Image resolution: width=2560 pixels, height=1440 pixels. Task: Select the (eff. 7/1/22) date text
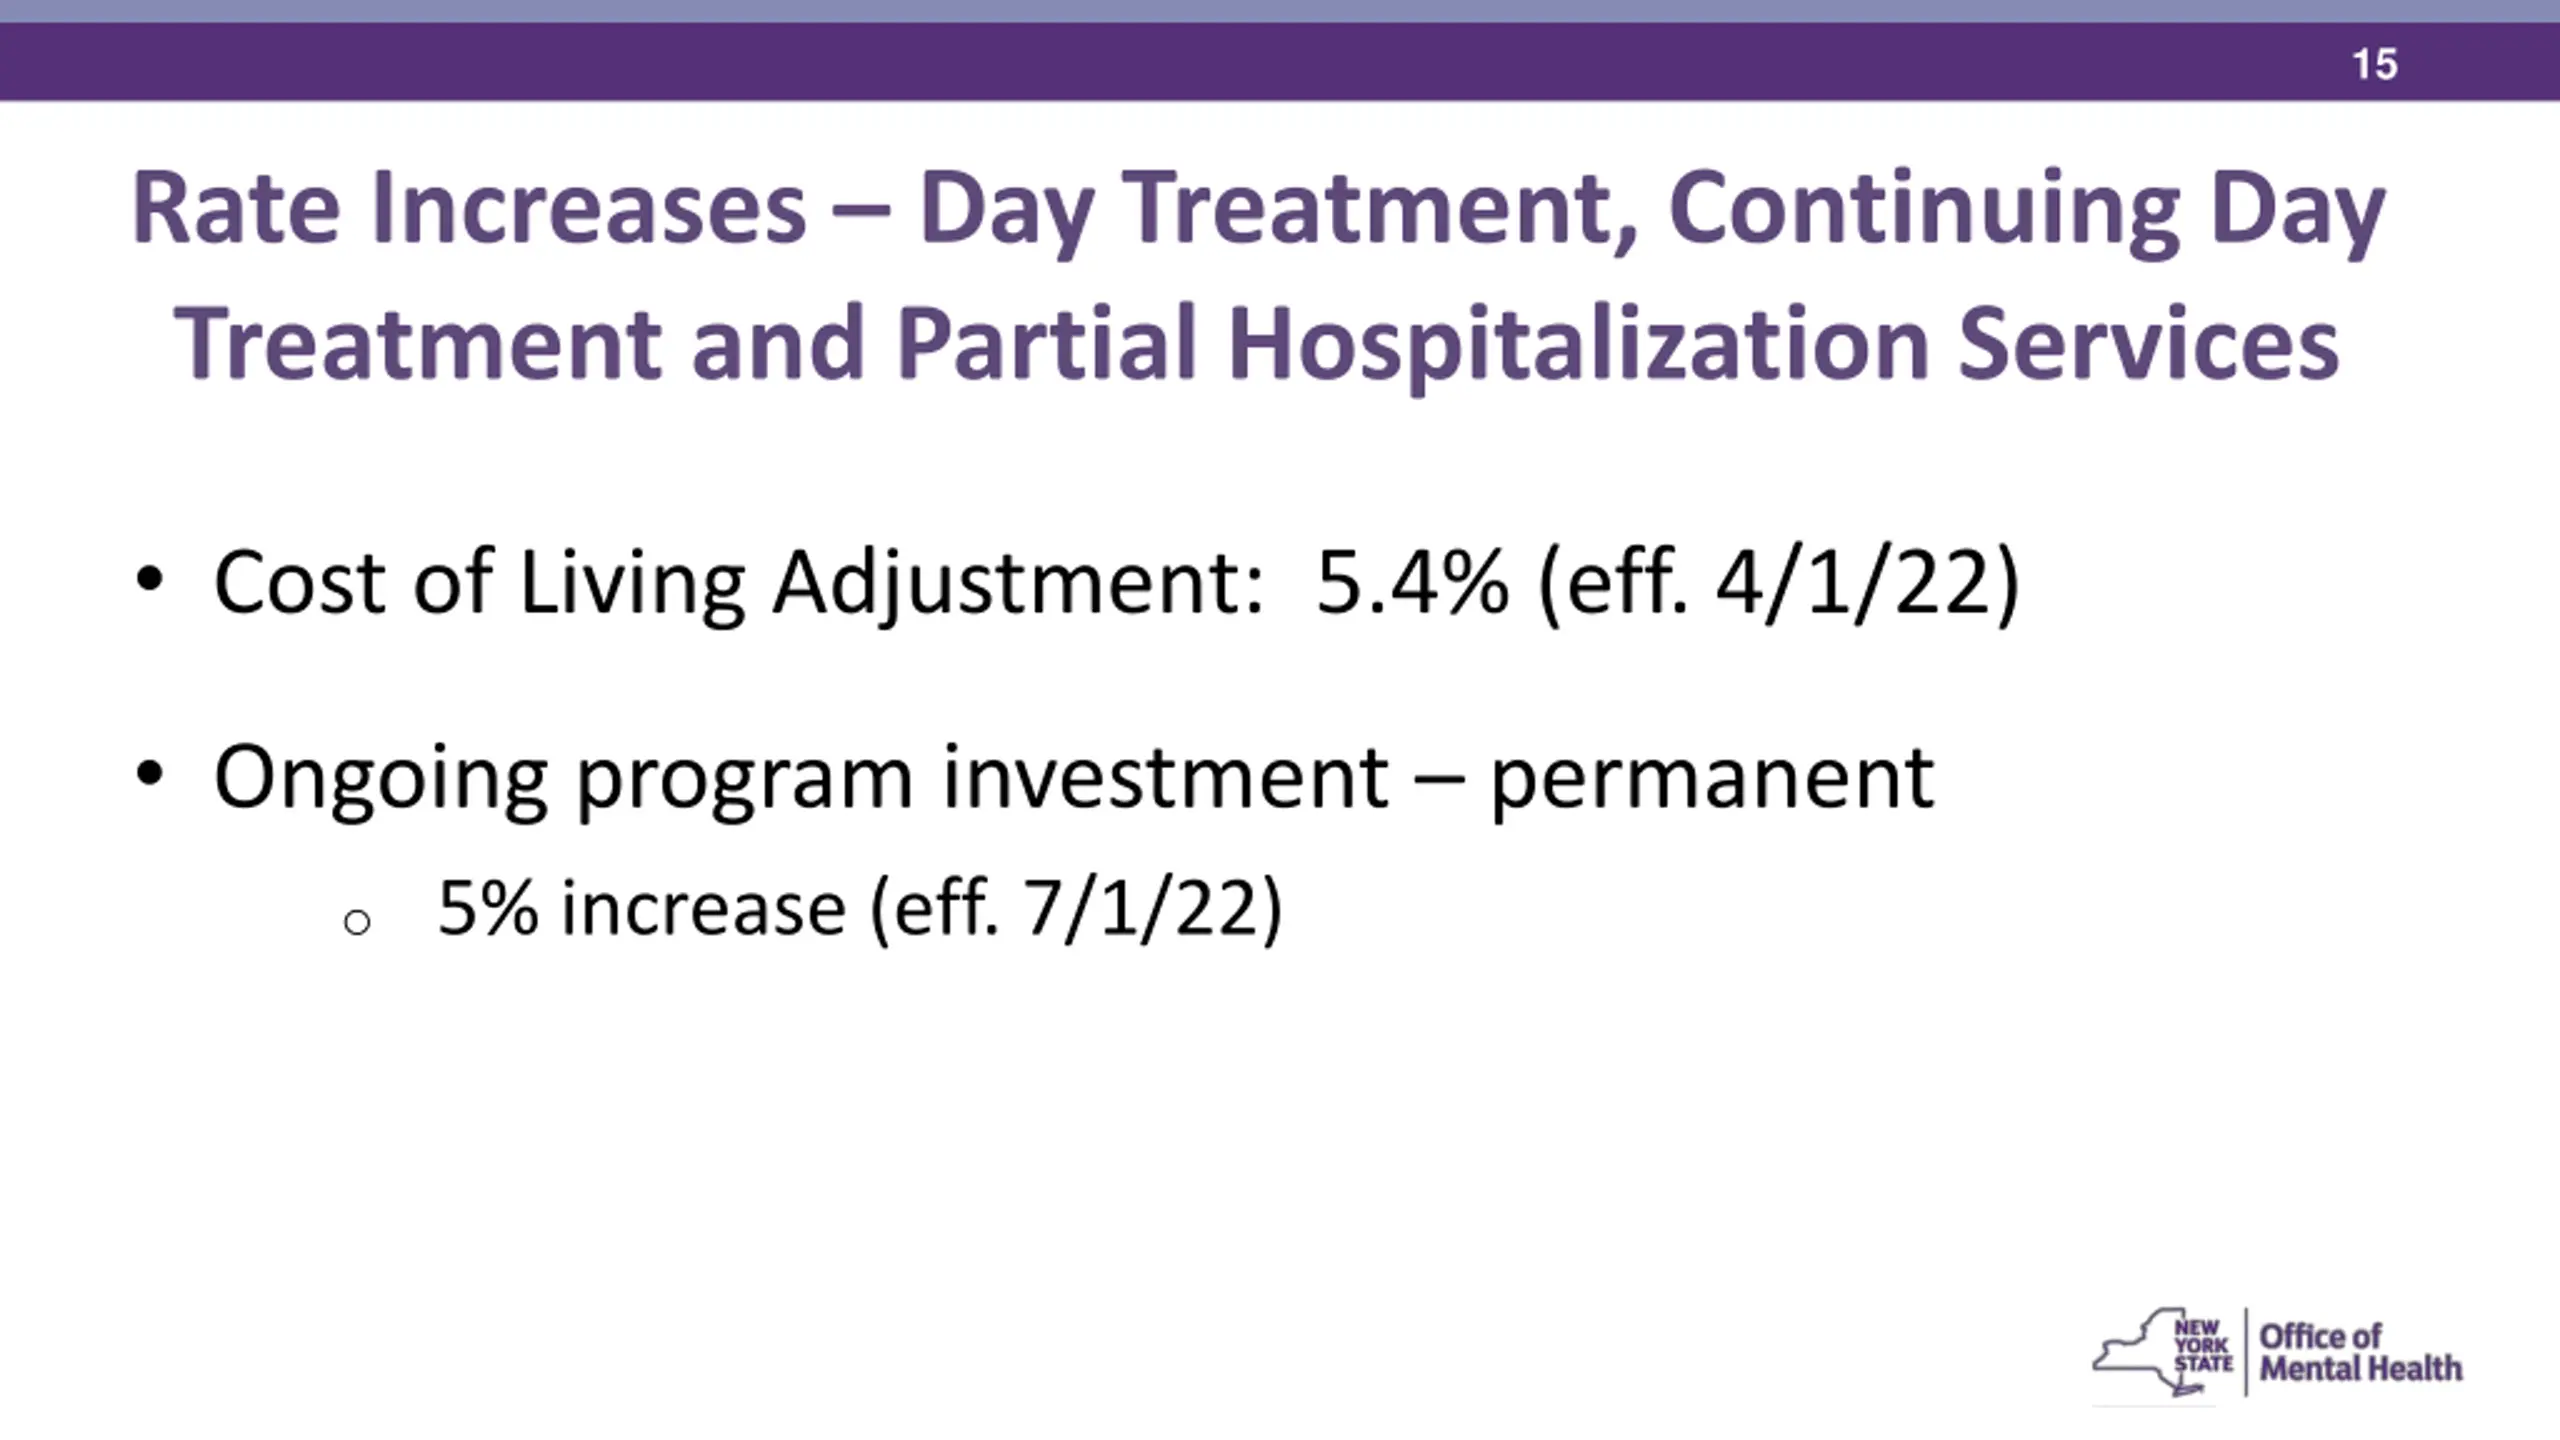point(1076,910)
